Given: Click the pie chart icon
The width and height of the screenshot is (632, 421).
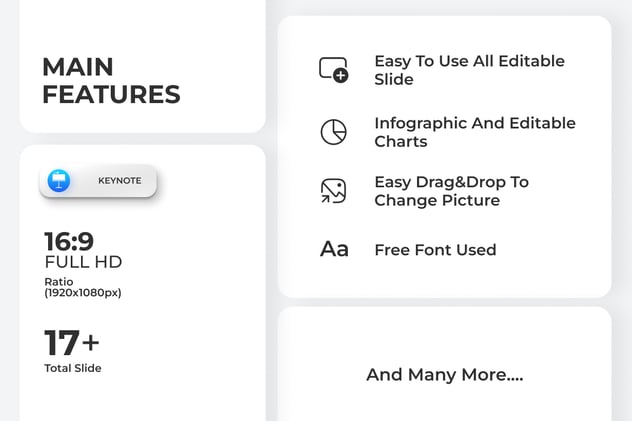Looking at the screenshot, I should coord(333,132).
